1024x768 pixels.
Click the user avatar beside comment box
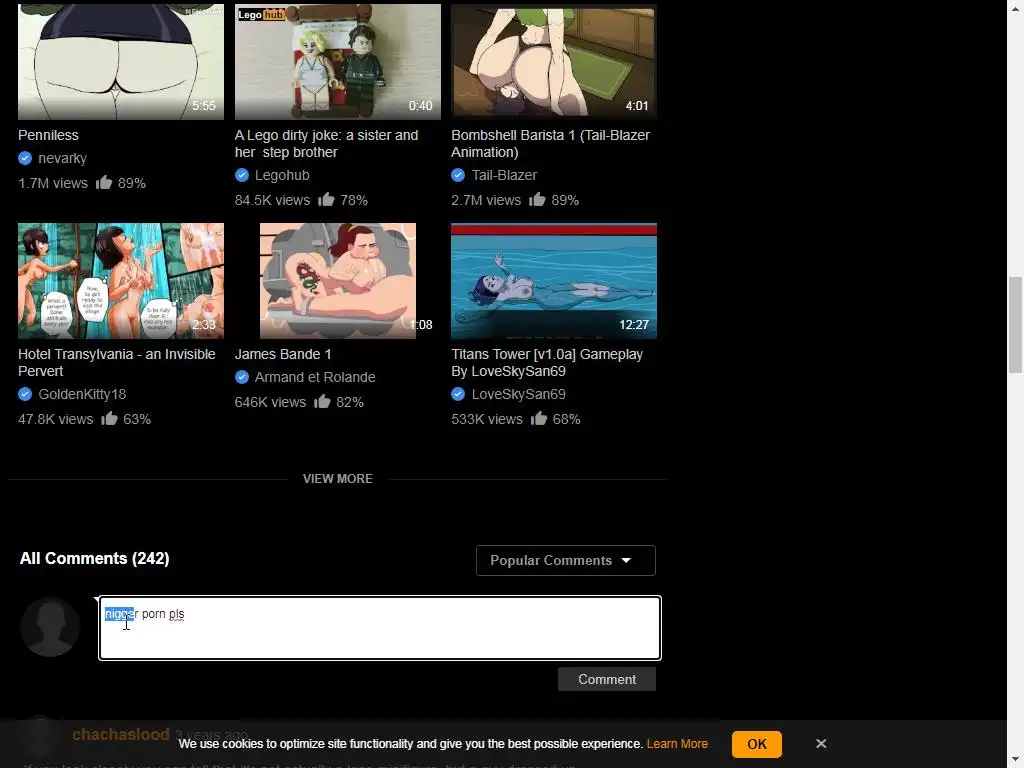(50, 627)
